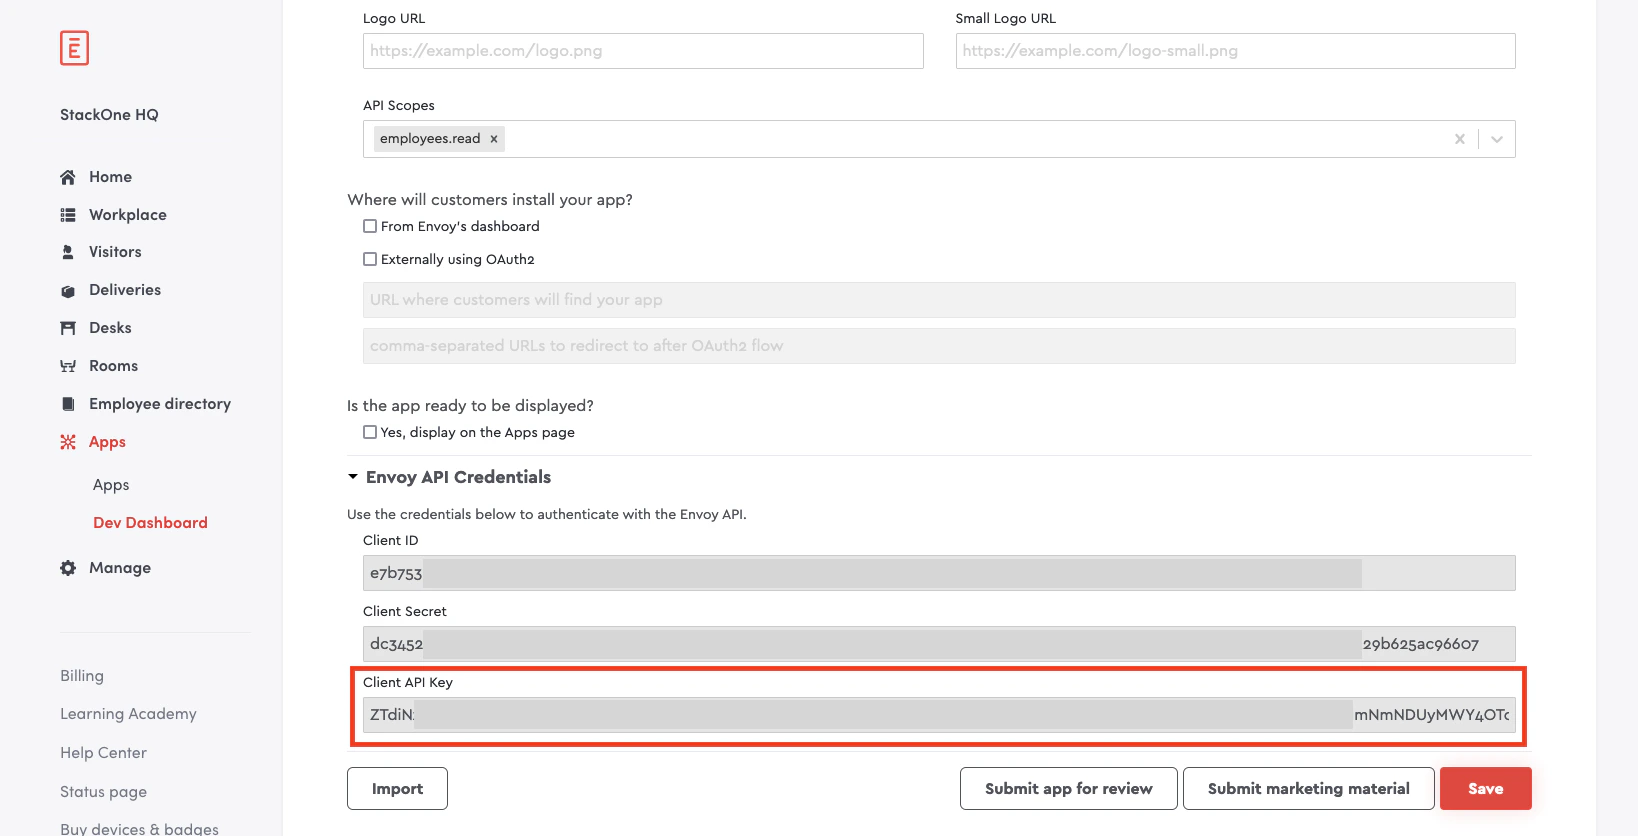Screen dimensions: 1638x836
Task: Open Visitors in sidebar
Action: (115, 252)
